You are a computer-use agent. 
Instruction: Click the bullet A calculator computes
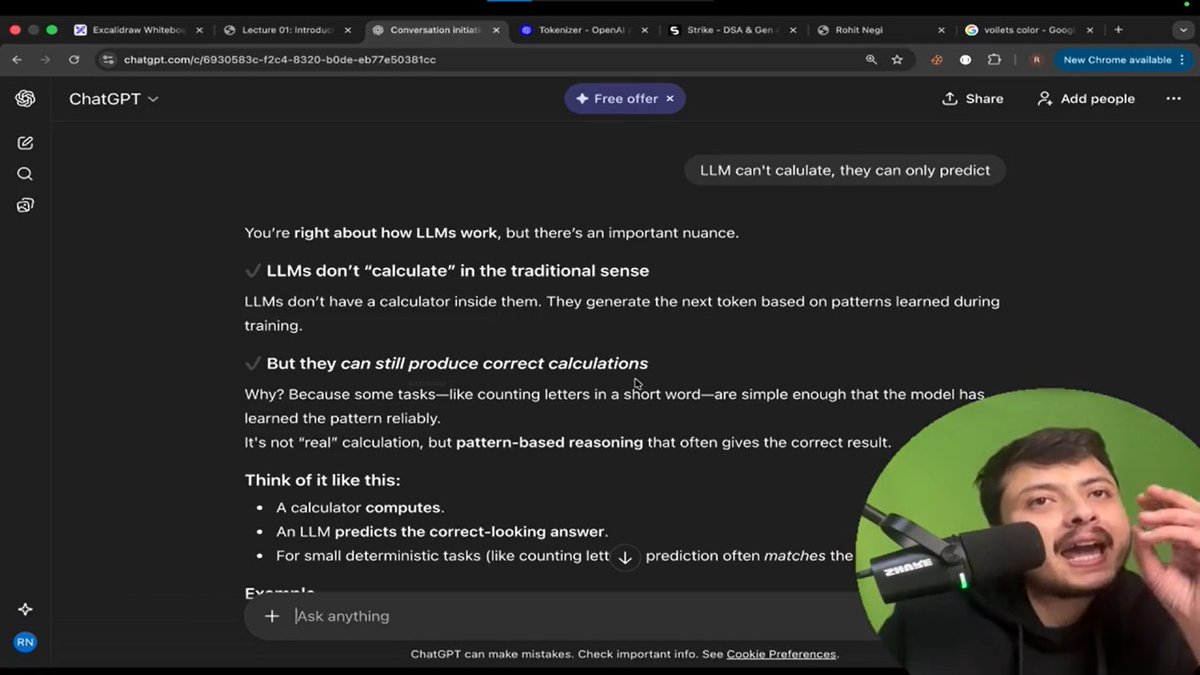[x=360, y=508]
